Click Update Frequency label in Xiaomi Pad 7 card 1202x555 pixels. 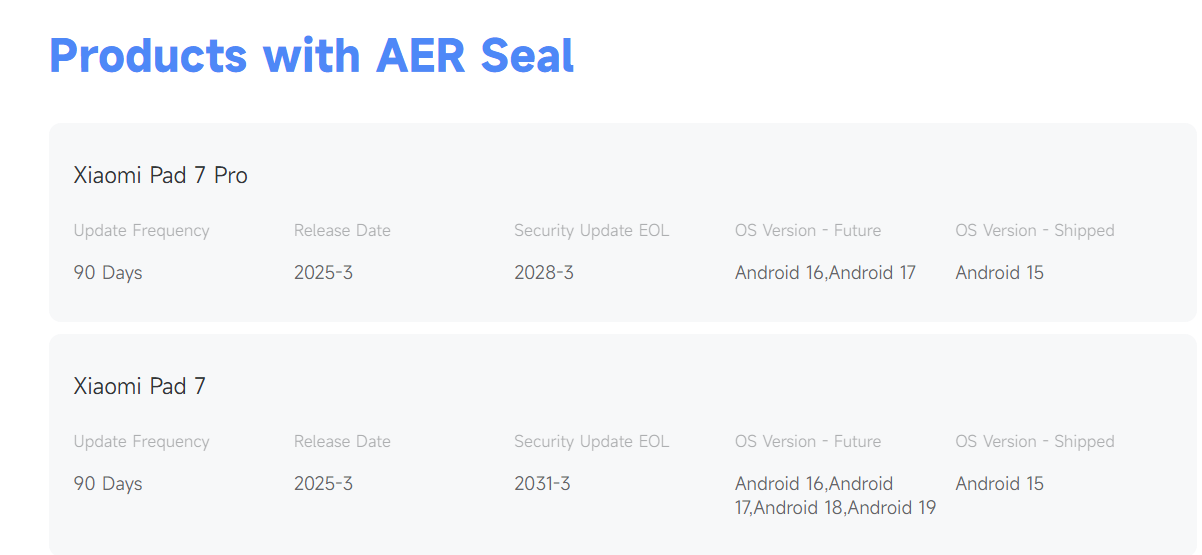point(141,441)
